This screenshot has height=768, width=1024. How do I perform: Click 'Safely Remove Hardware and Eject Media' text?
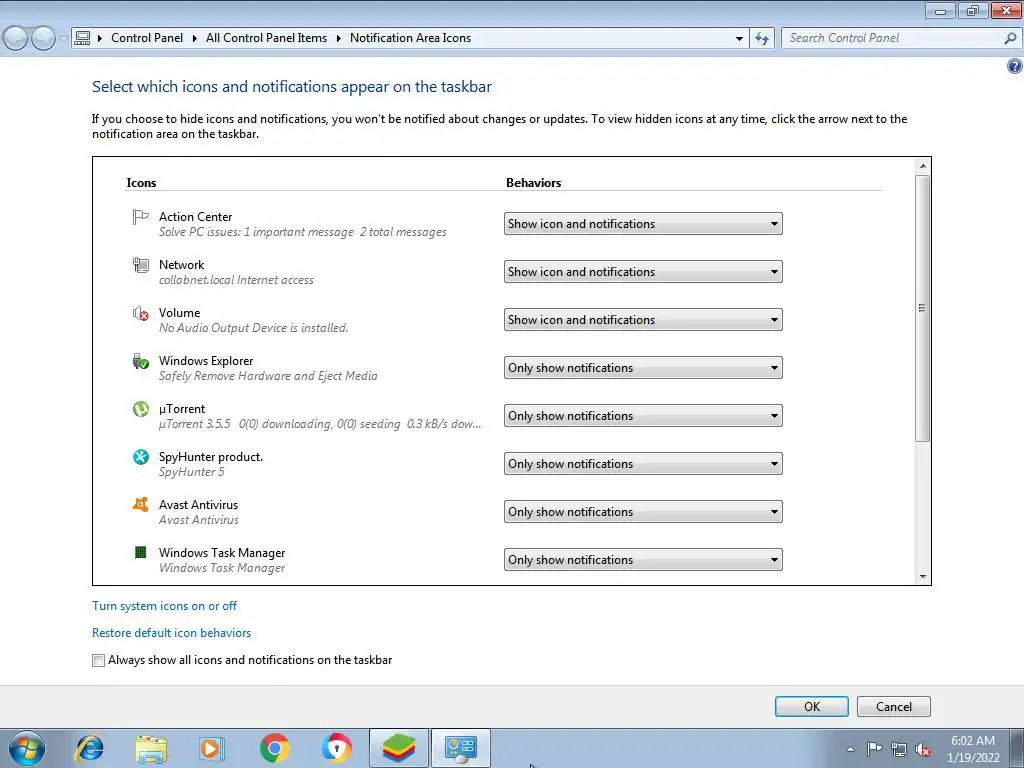268,376
